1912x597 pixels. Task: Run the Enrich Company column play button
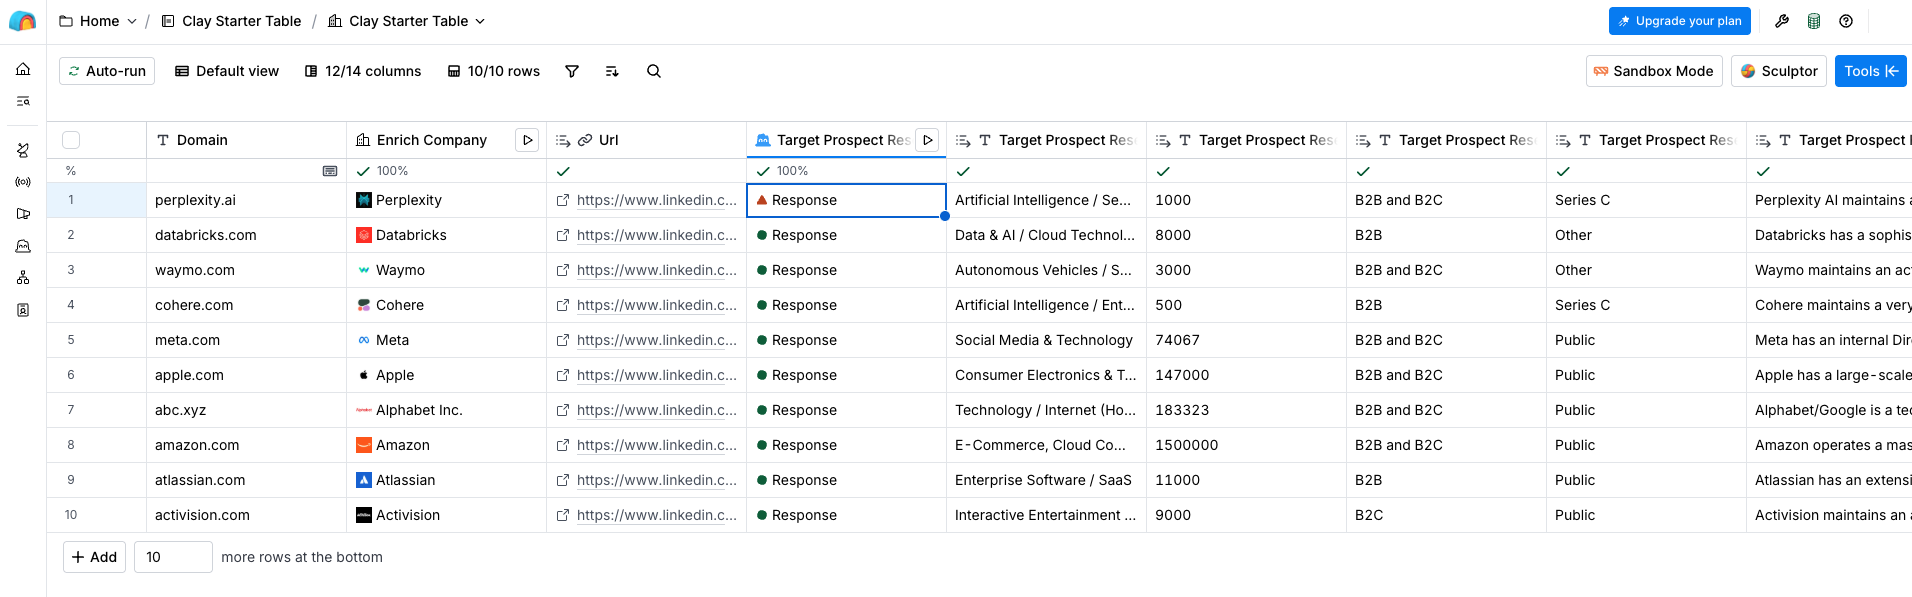pyautogui.click(x=527, y=140)
